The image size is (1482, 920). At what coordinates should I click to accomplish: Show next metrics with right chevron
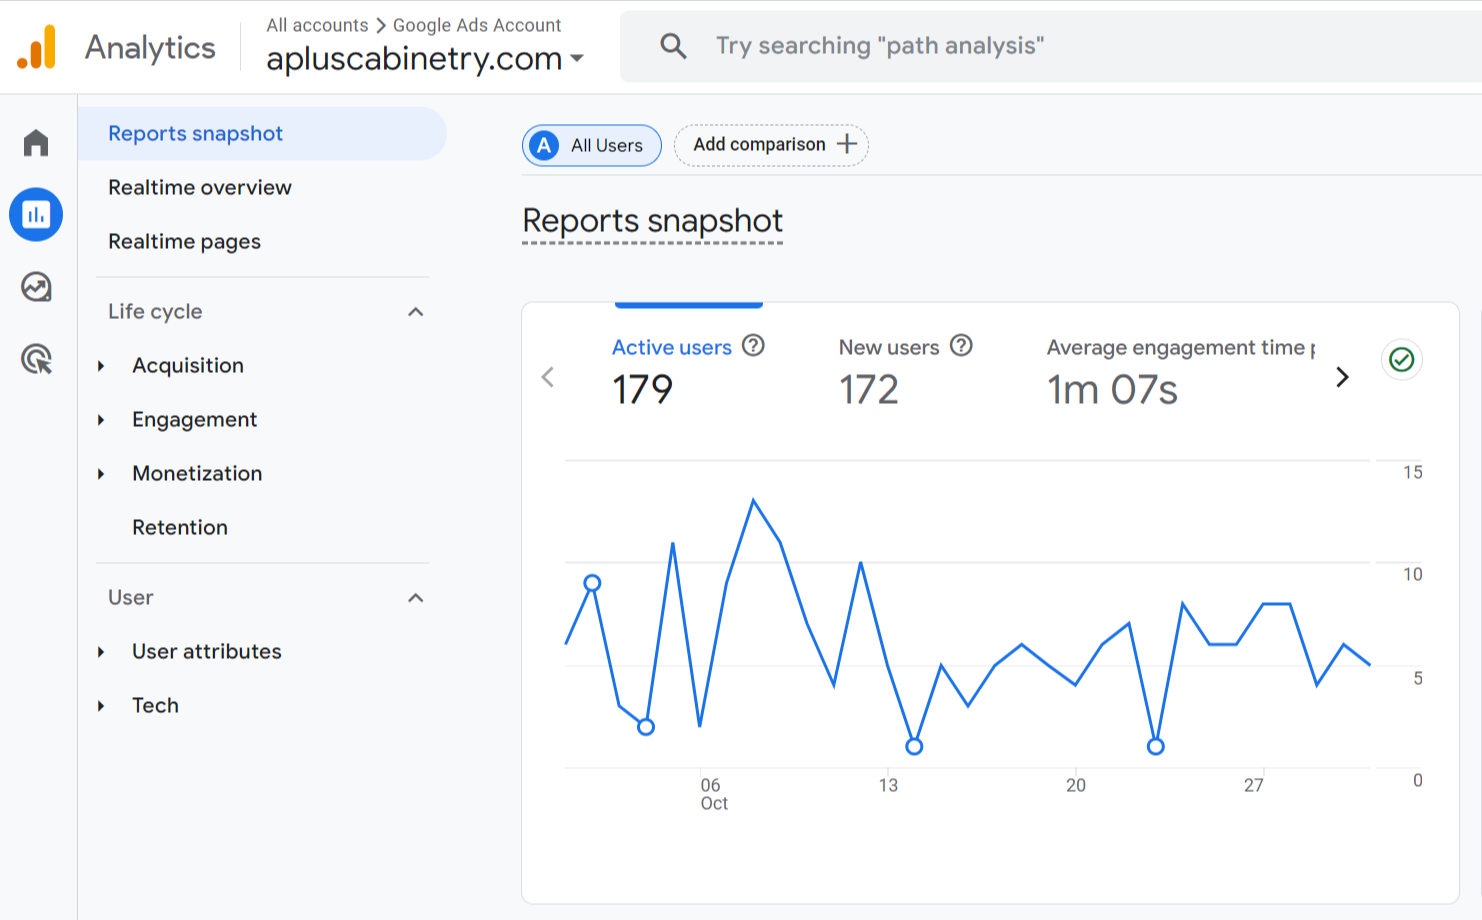tap(1342, 377)
